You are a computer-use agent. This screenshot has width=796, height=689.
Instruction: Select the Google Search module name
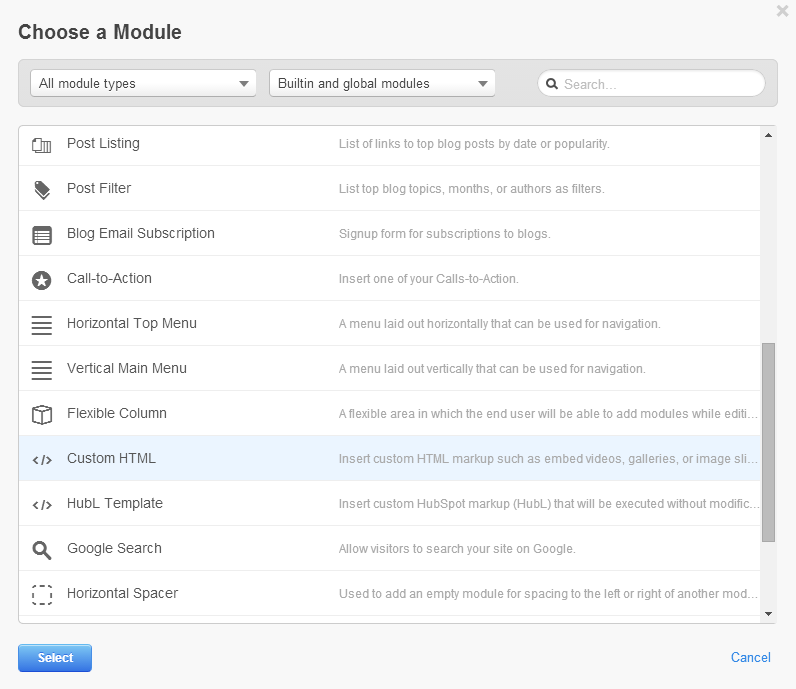click(x=114, y=548)
